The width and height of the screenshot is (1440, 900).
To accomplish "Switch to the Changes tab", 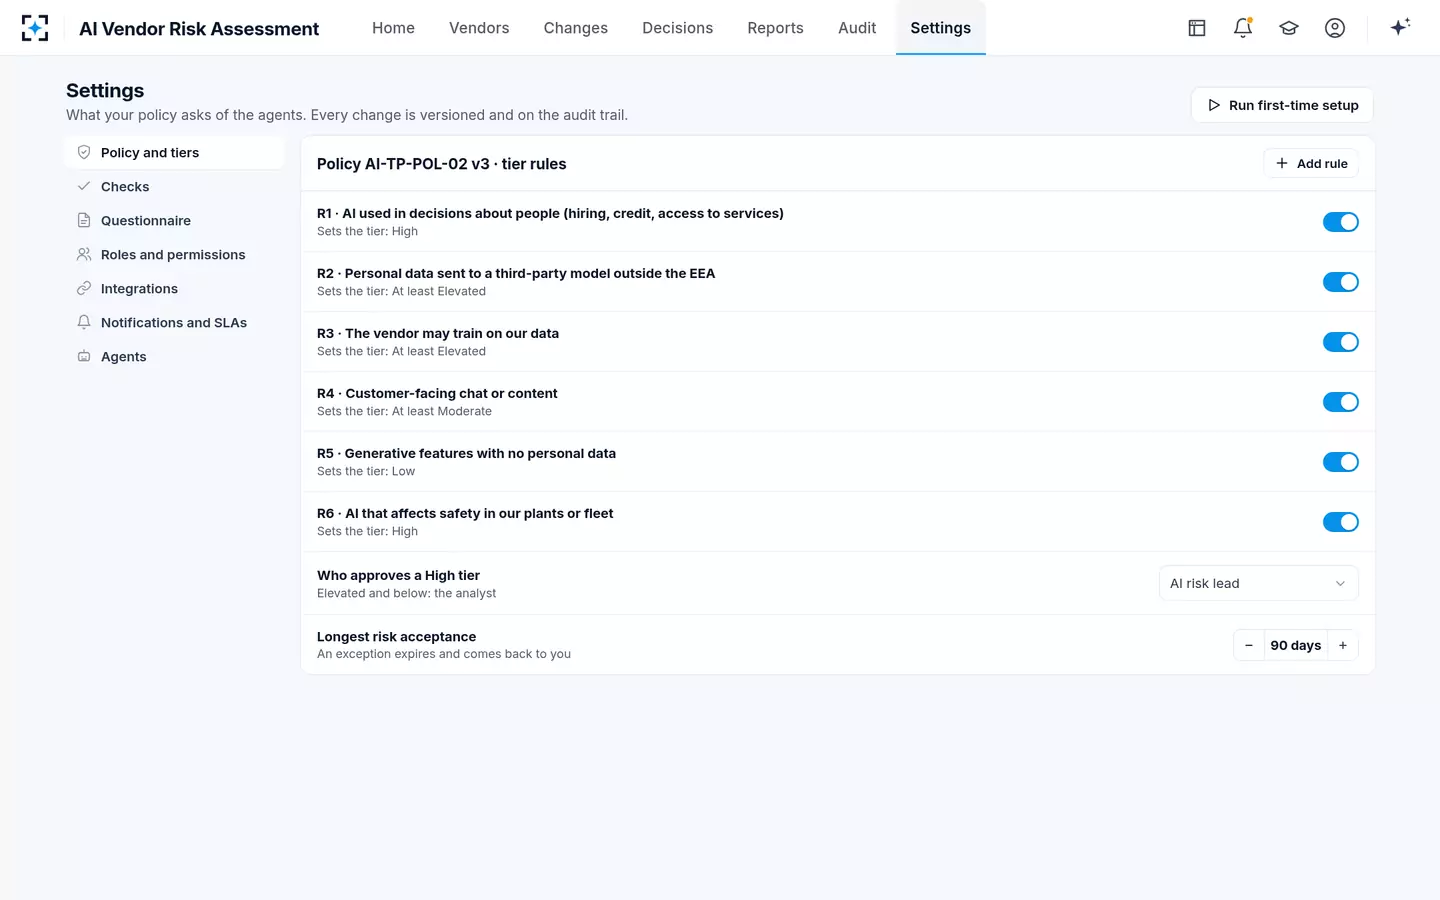I will pyautogui.click(x=576, y=28).
